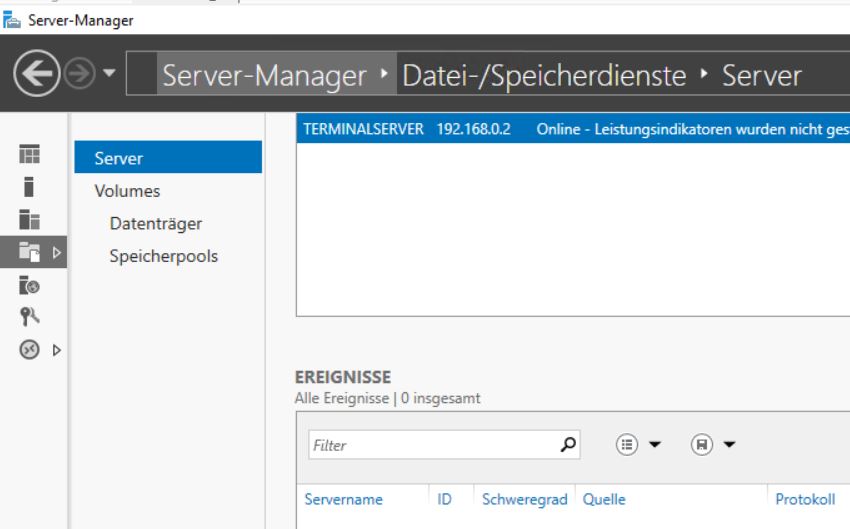Screen dimensions: 850x529
Task: Expand arrow beside File Services sidebar icon
Action: tap(56, 252)
